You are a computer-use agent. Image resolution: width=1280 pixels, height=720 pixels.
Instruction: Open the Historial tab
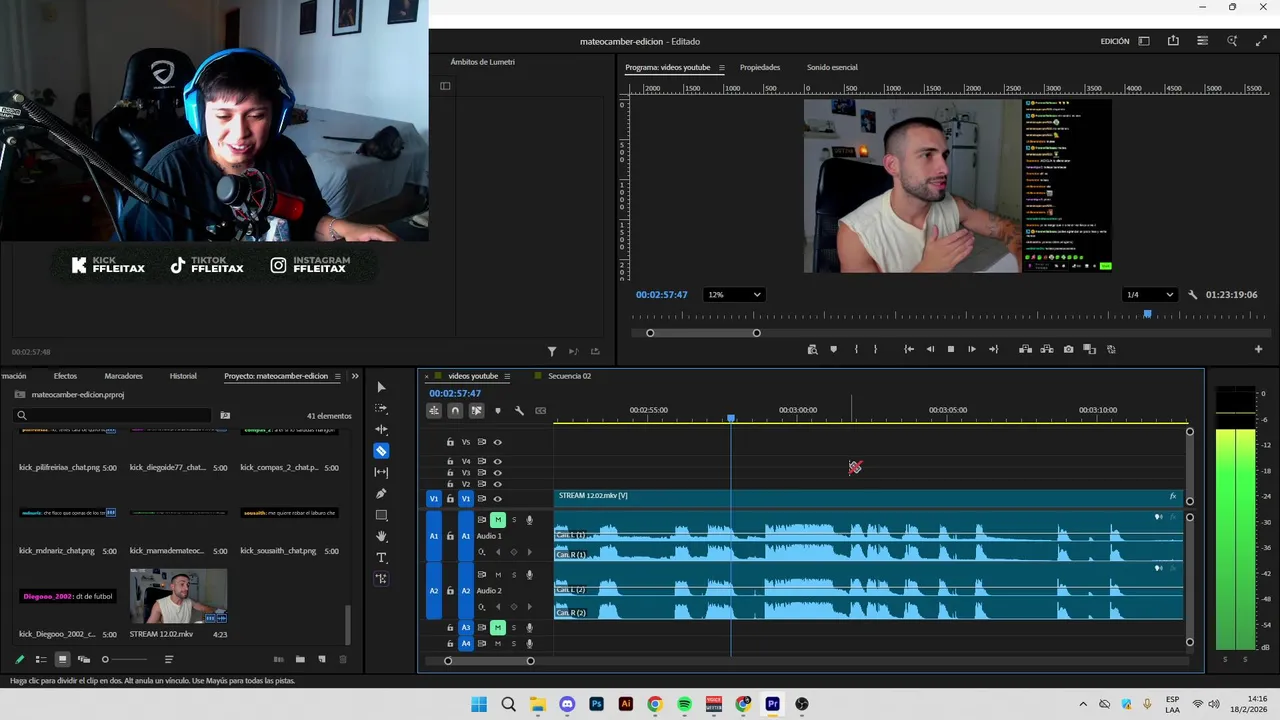pyautogui.click(x=183, y=376)
